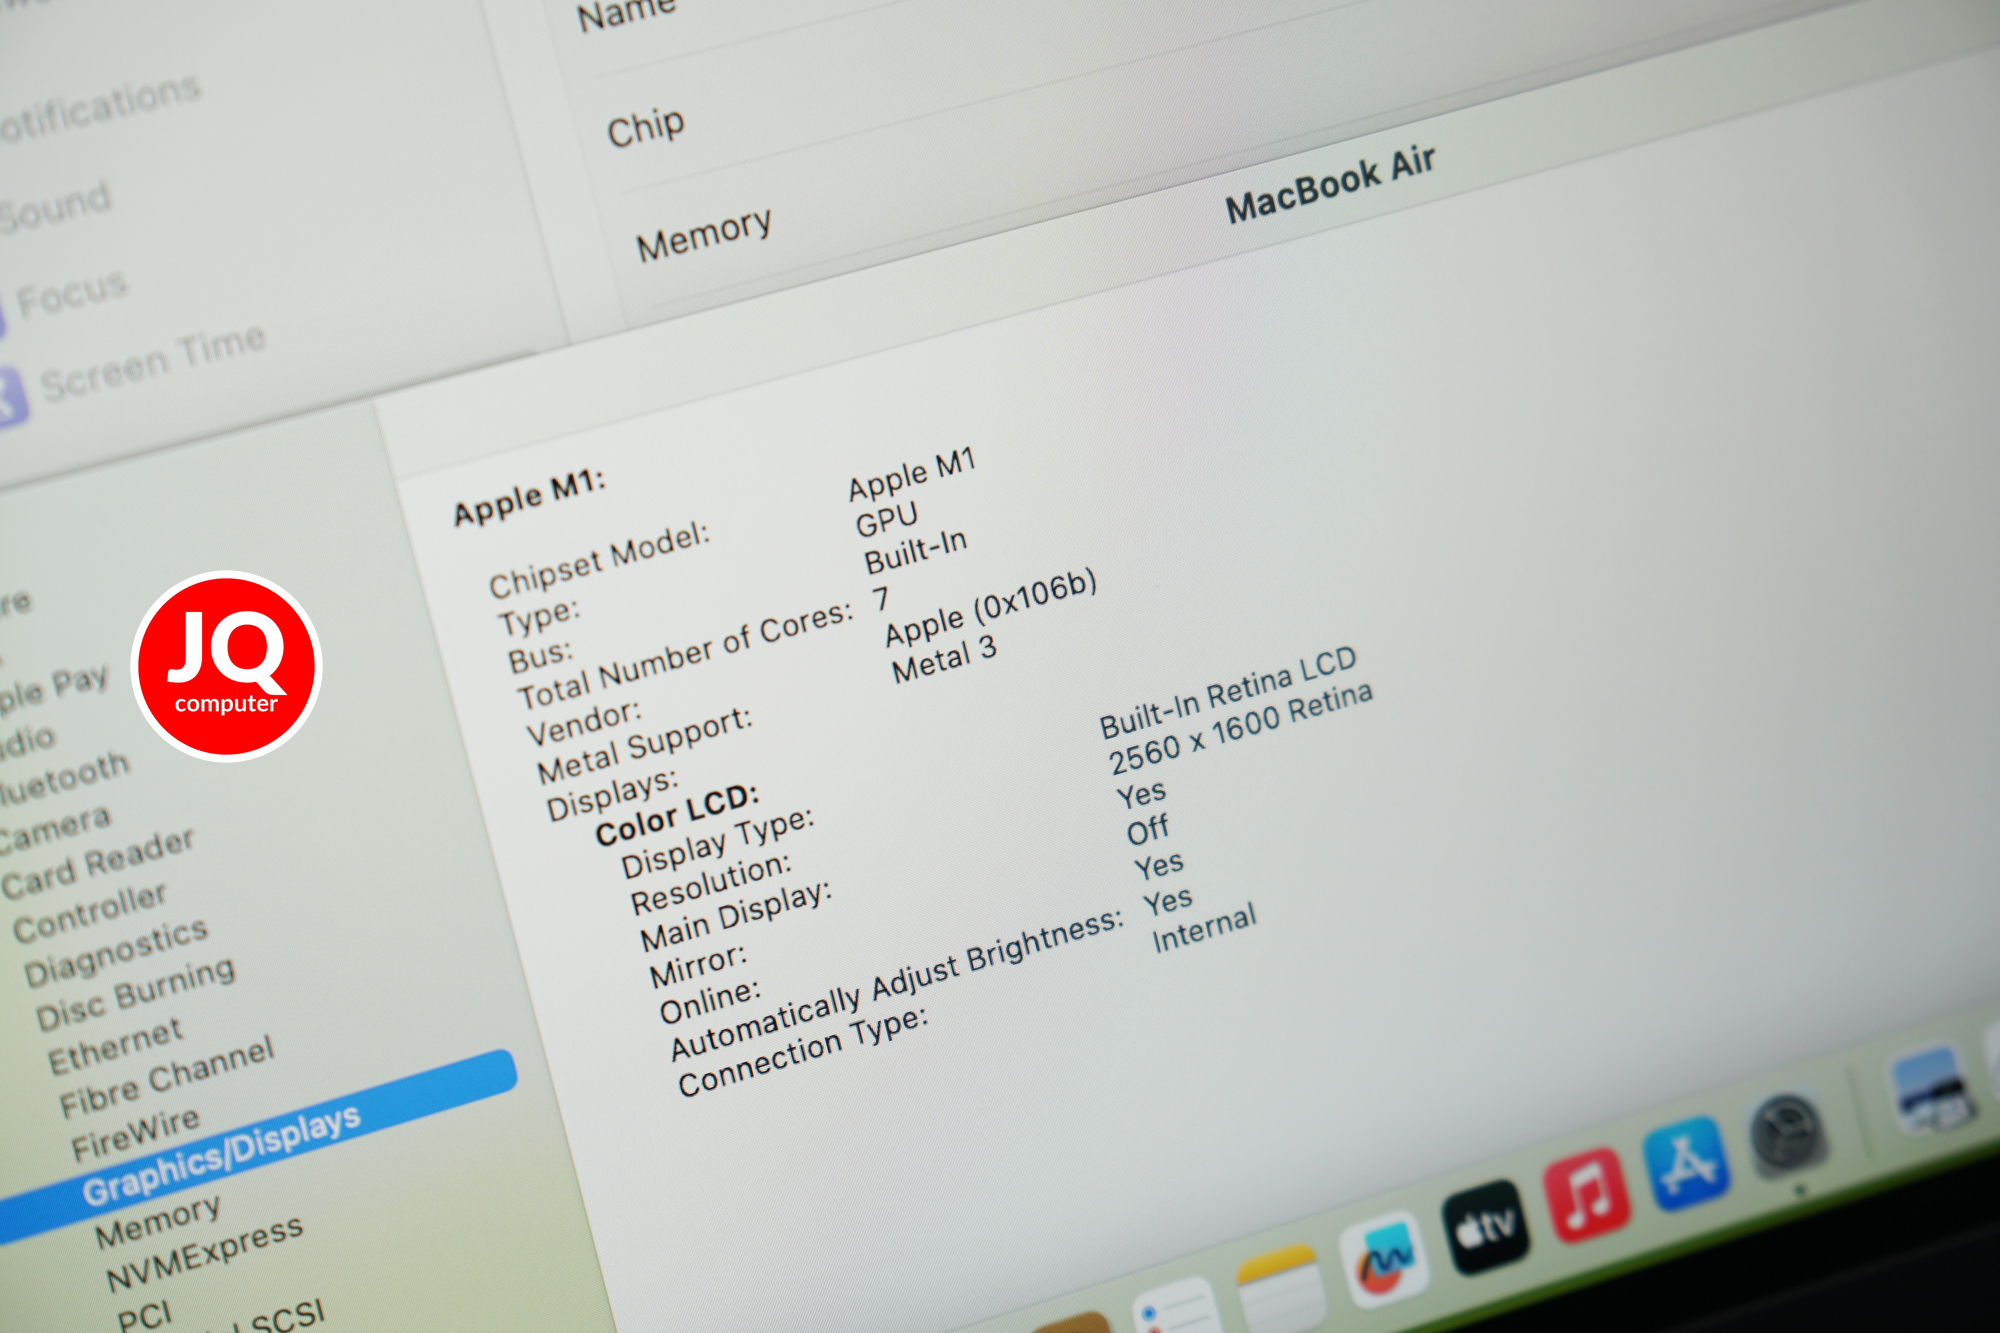Click the 'Mirror:' label
Image resolution: width=2000 pixels, height=1333 pixels.
pos(698,966)
